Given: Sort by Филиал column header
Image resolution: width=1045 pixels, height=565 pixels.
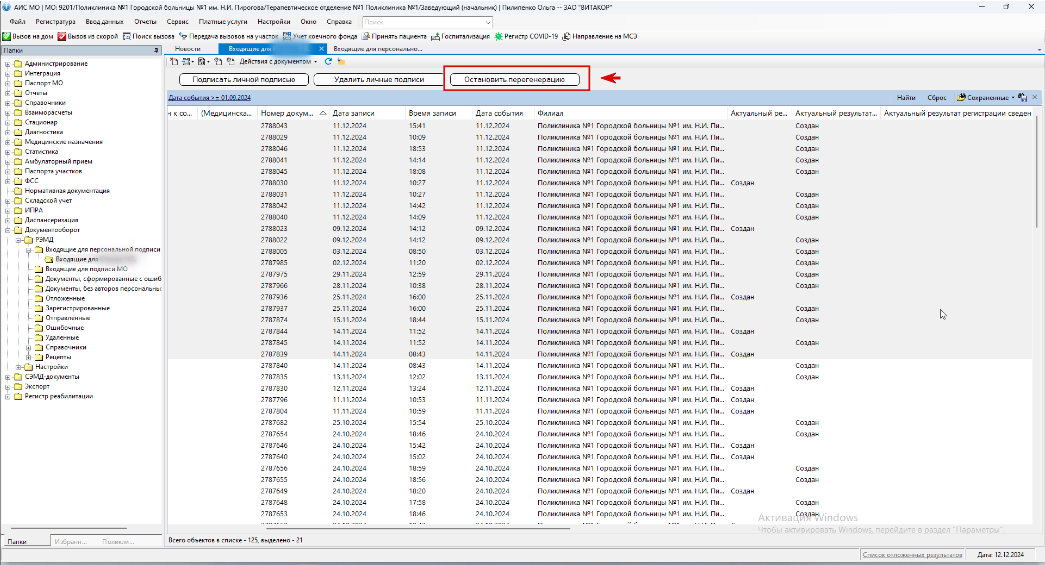Looking at the screenshot, I should point(630,113).
